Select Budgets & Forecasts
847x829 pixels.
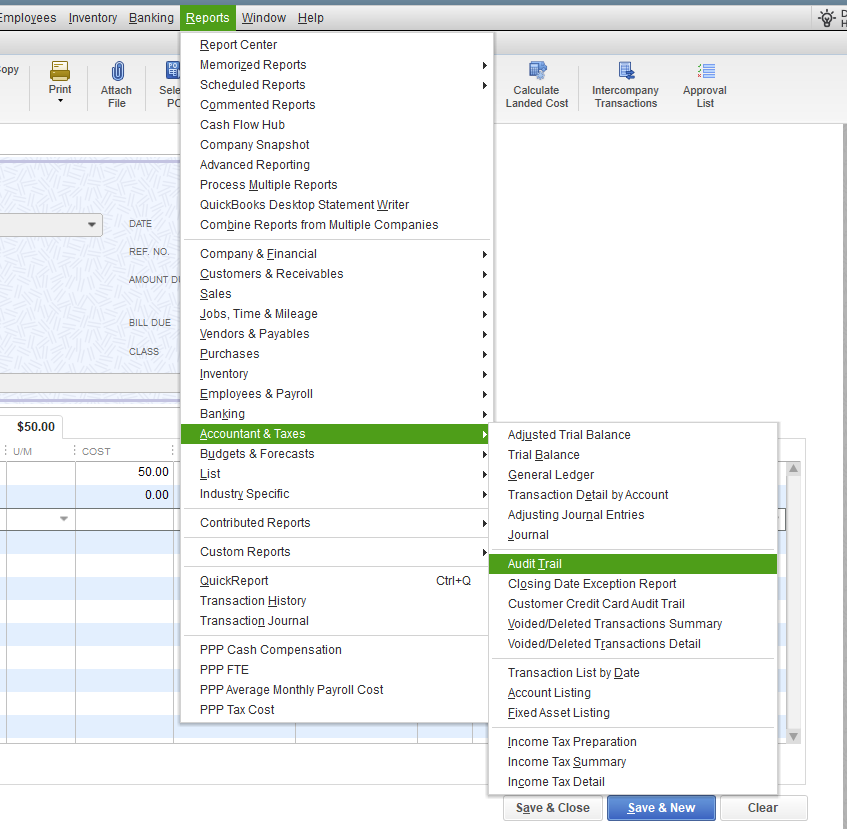tap(337, 454)
